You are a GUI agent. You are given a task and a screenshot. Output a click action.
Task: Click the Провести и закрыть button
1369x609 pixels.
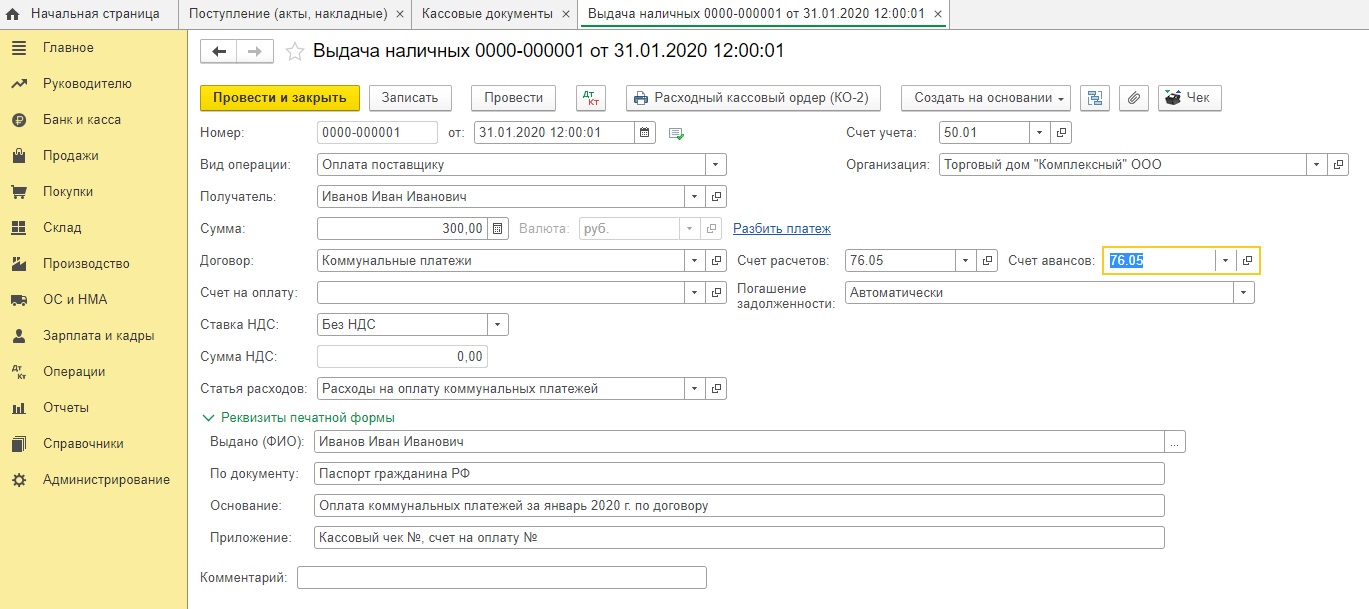[279, 98]
